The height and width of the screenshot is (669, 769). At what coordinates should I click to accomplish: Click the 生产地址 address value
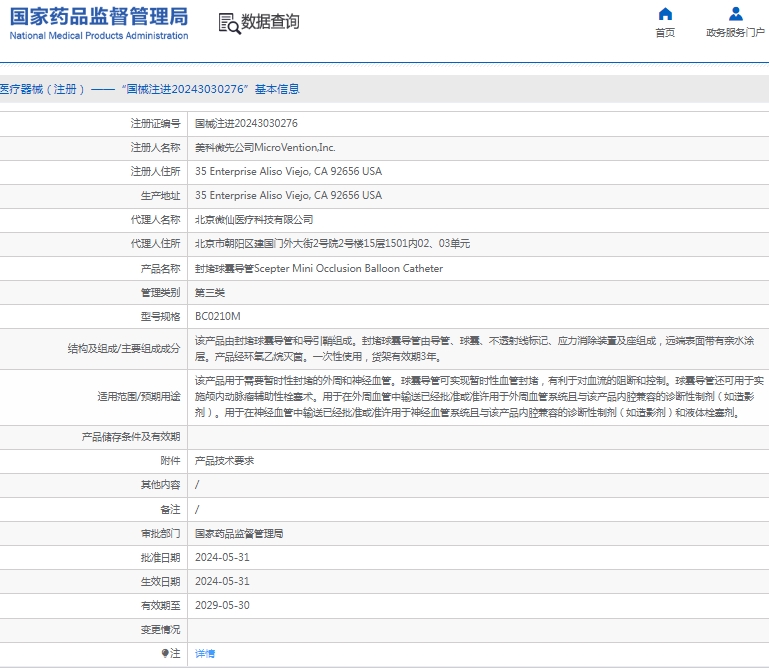click(288, 196)
